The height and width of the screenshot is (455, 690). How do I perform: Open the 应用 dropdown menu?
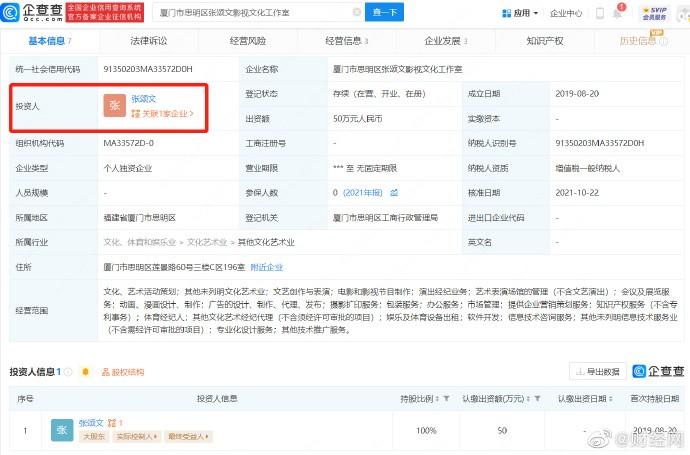(x=520, y=13)
